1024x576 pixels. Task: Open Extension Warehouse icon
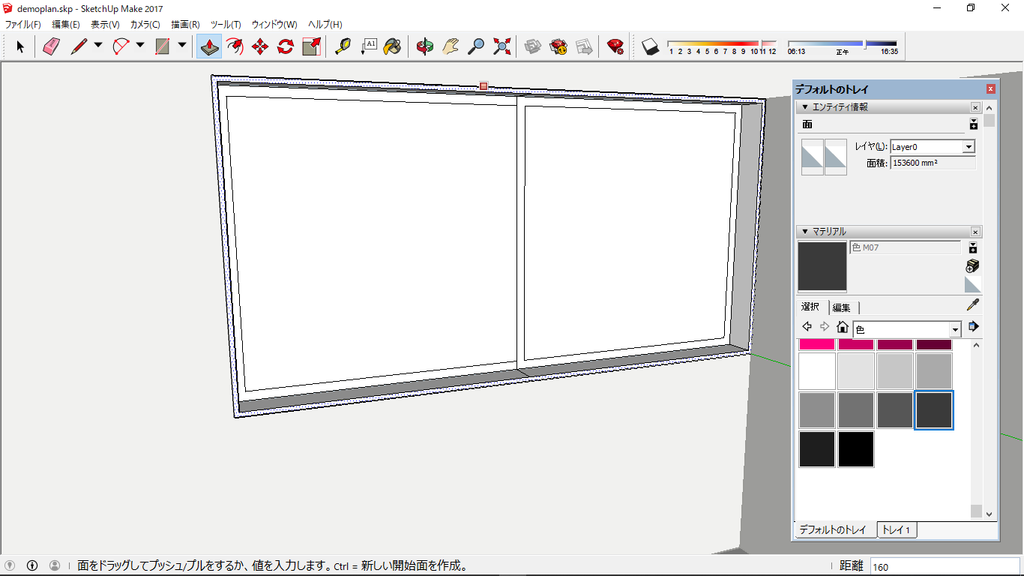pos(558,46)
